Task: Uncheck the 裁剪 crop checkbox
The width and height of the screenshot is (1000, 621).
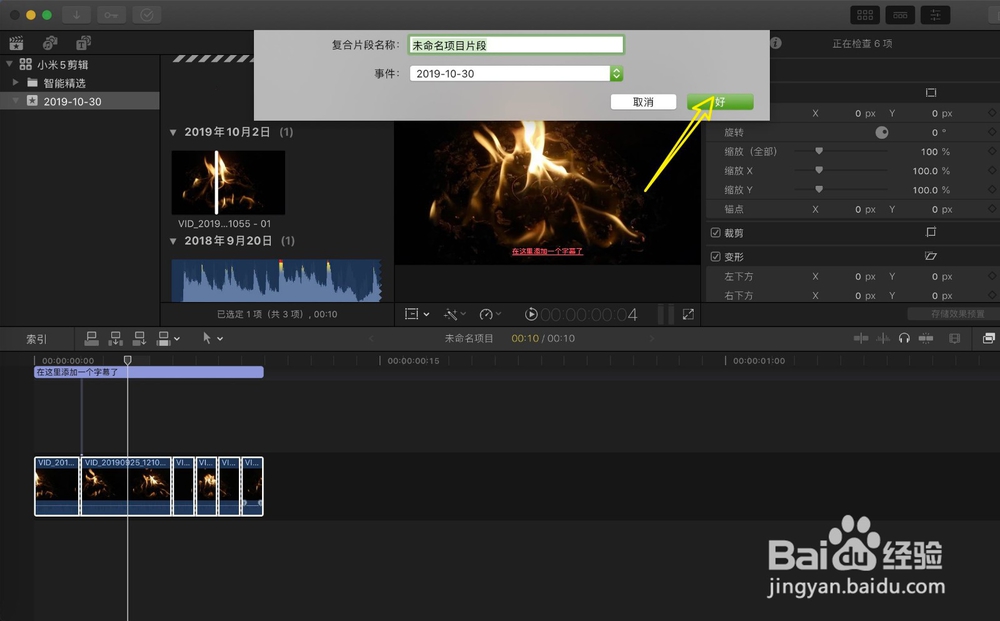Action: click(716, 233)
